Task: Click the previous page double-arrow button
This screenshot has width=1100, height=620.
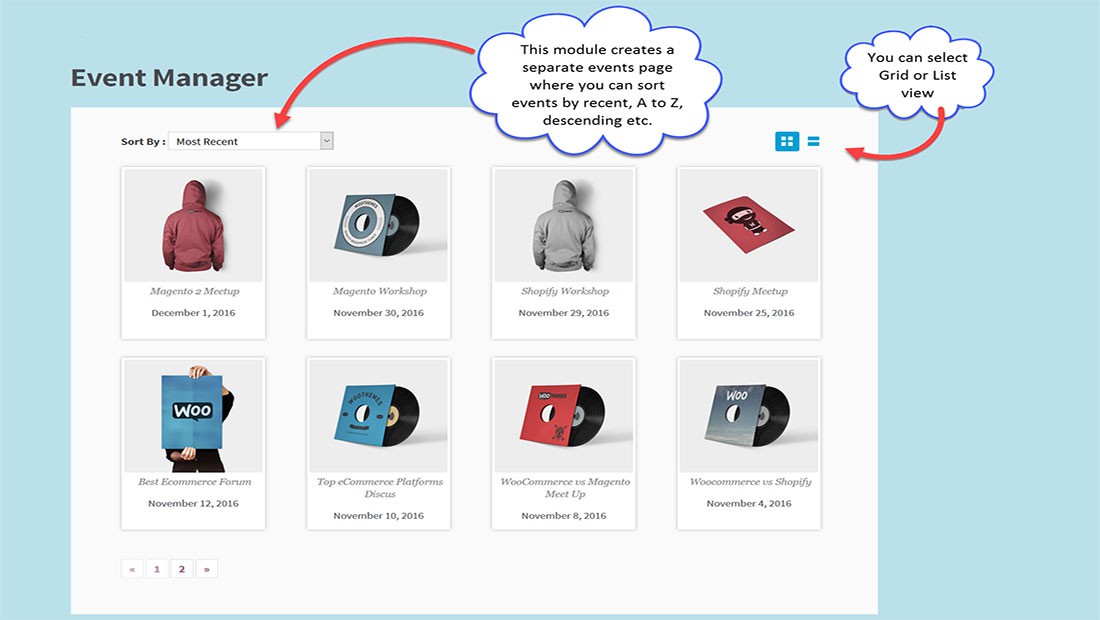Action: pyautogui.click(x=132, y=568)
